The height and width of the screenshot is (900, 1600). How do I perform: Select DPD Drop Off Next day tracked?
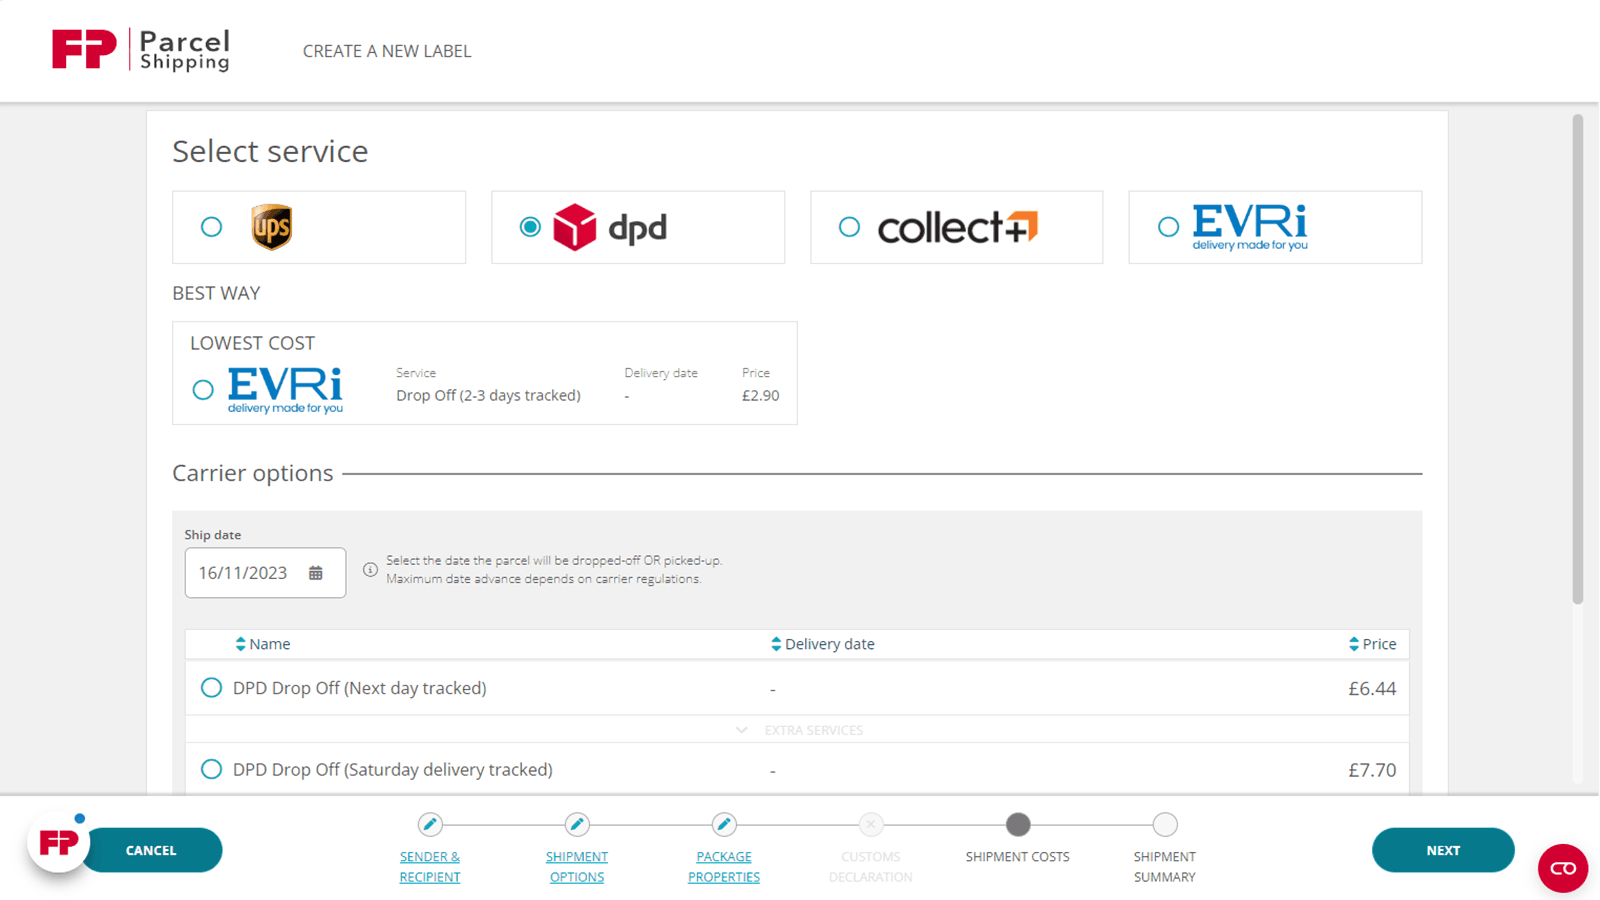[x=211, y=688]
